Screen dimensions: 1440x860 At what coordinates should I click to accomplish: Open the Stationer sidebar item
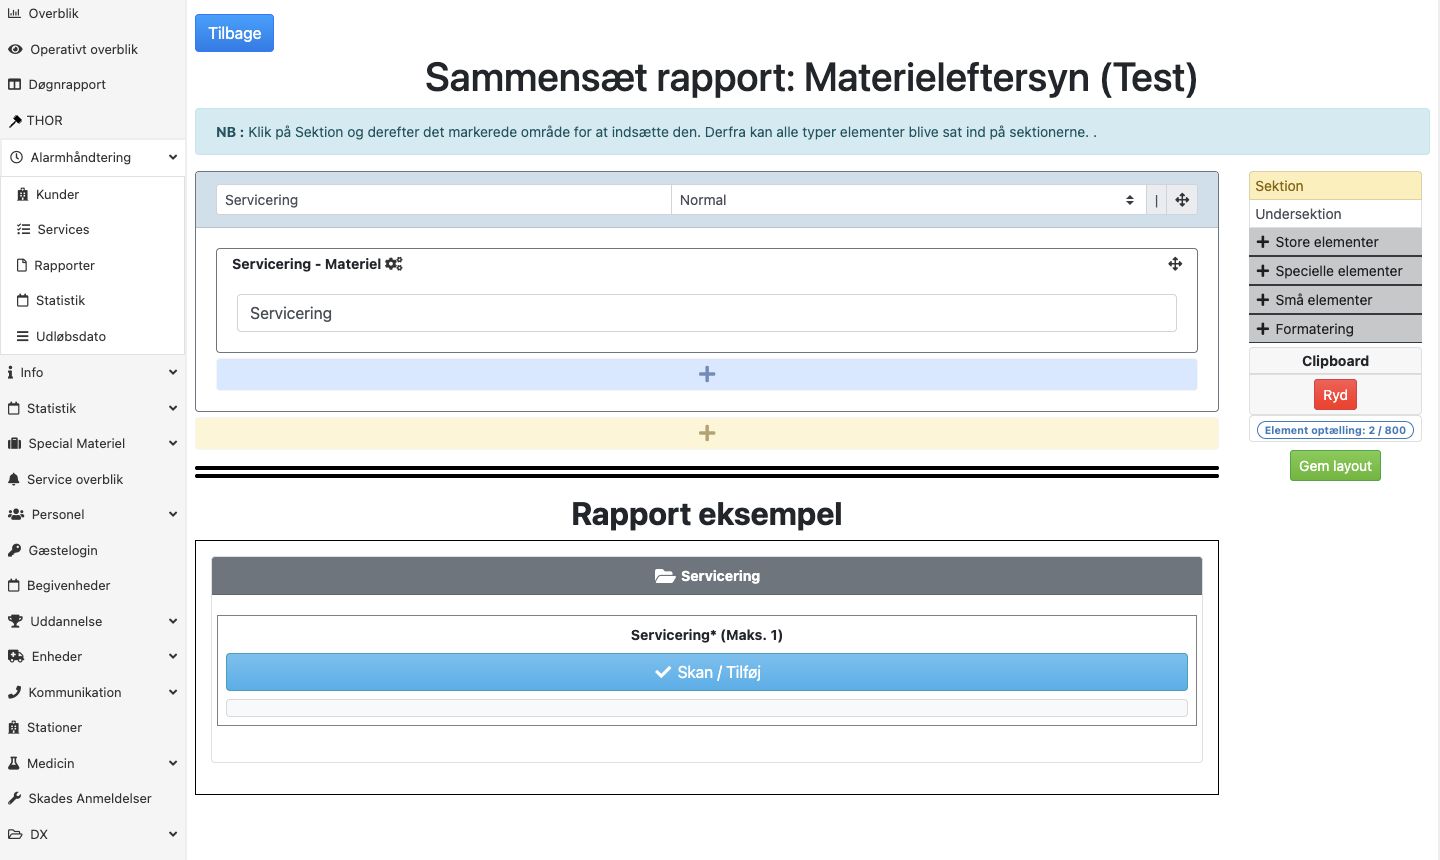click(92, 728)
